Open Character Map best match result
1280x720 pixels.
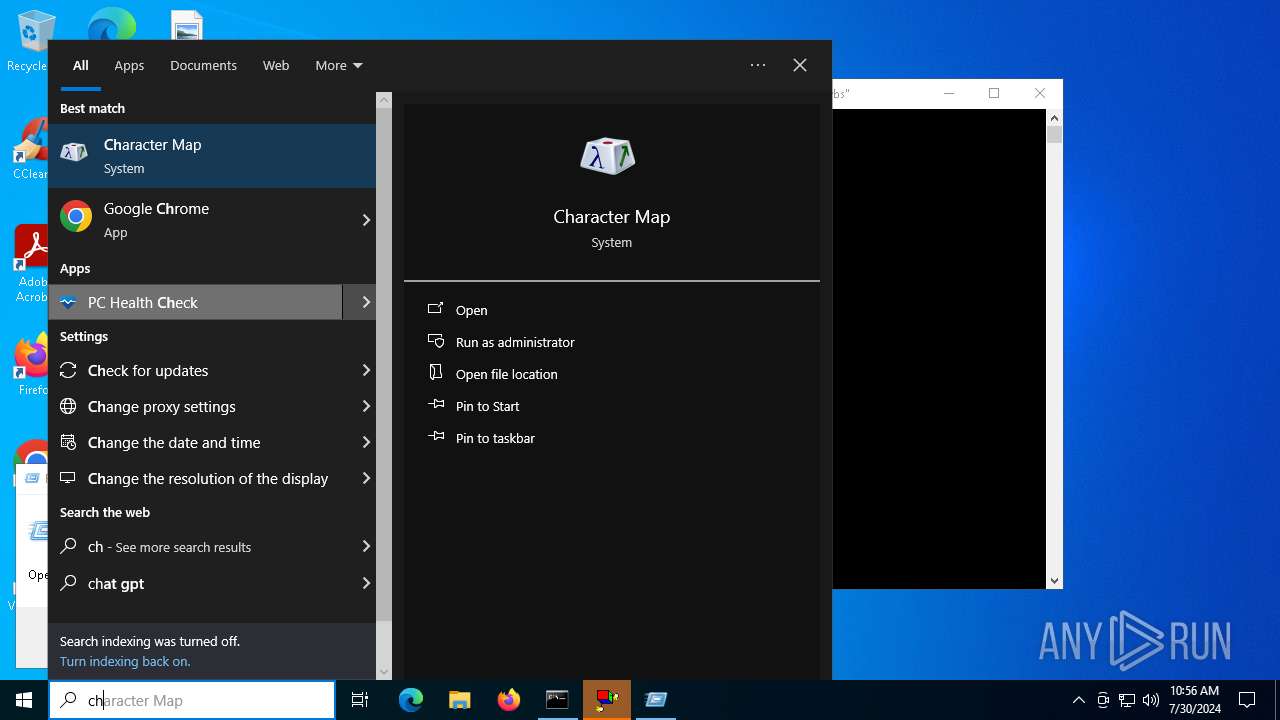pos(212,156)
